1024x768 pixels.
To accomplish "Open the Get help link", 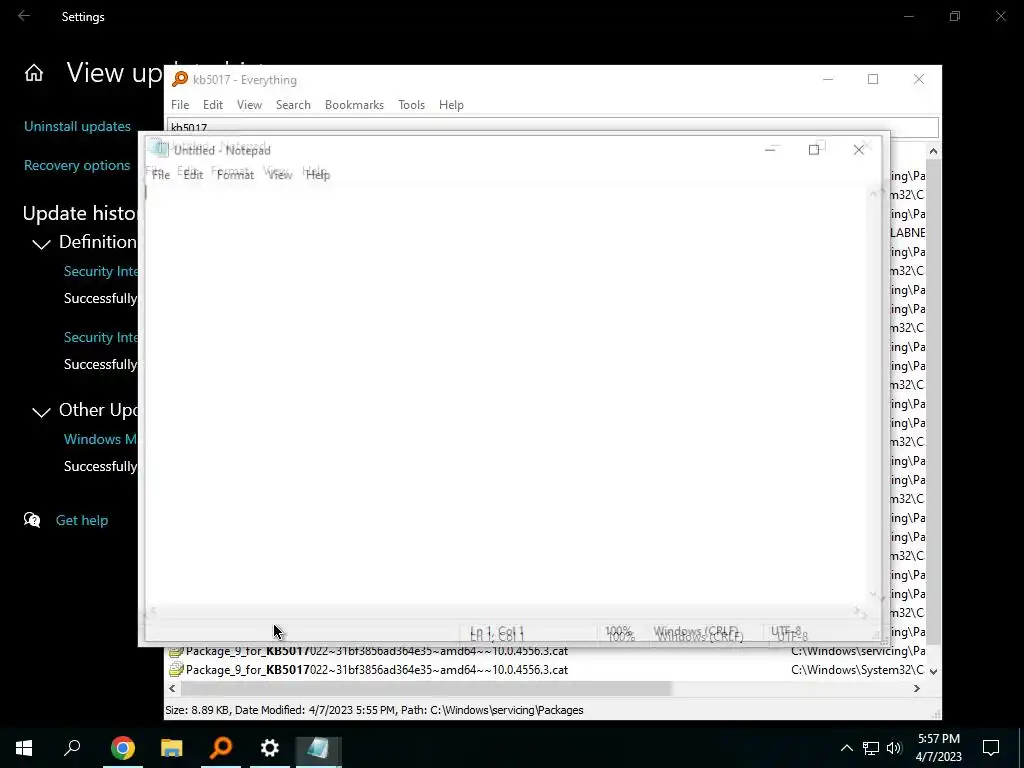I will (82, 520).
